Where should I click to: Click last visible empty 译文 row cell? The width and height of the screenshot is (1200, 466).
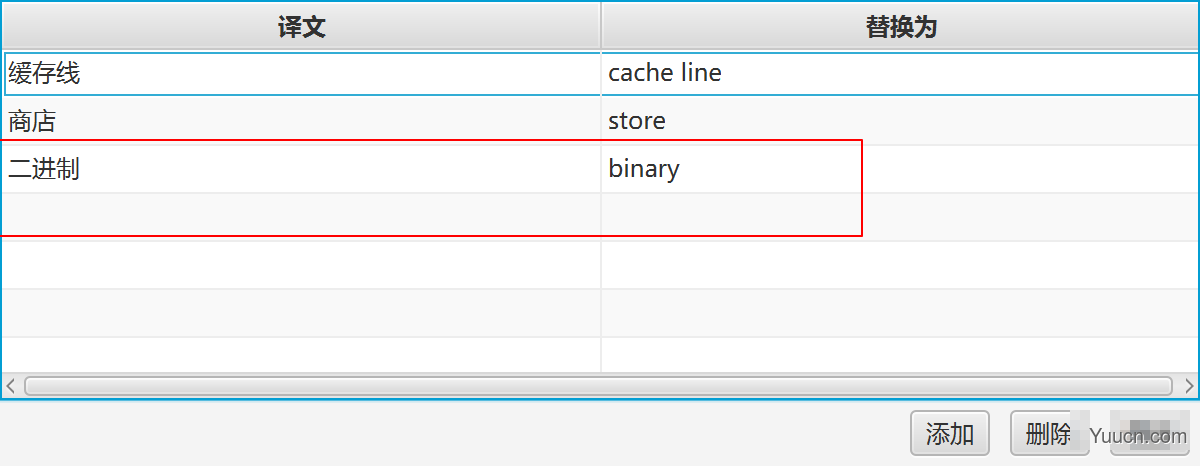[301, 355]
